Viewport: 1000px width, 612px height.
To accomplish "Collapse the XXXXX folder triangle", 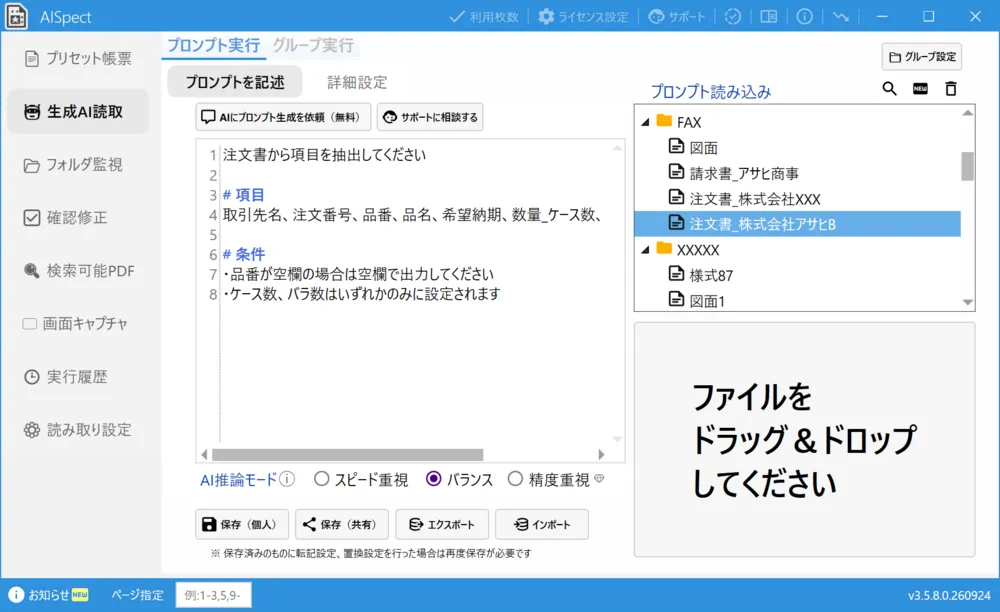I will [x=645, y=250].
